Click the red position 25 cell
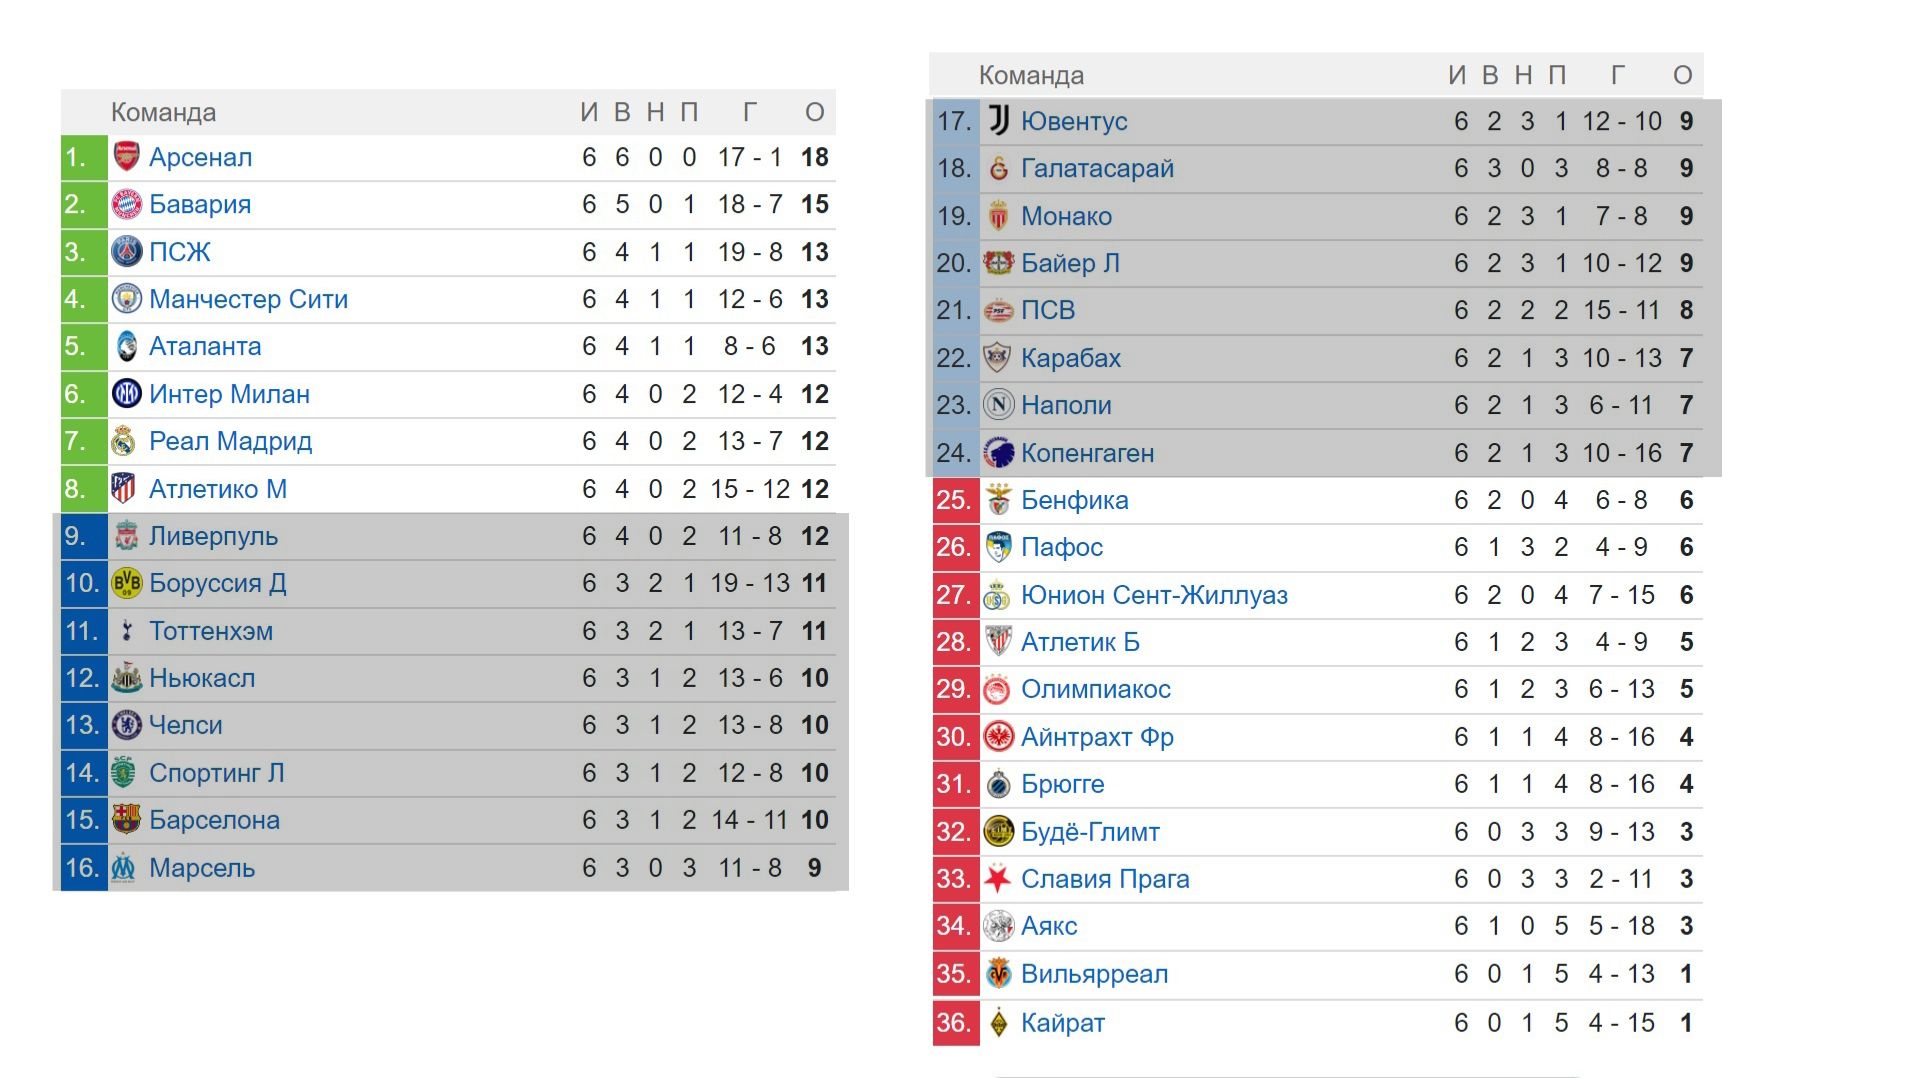Screen dimensions: 1920x1078 point(955,500)
